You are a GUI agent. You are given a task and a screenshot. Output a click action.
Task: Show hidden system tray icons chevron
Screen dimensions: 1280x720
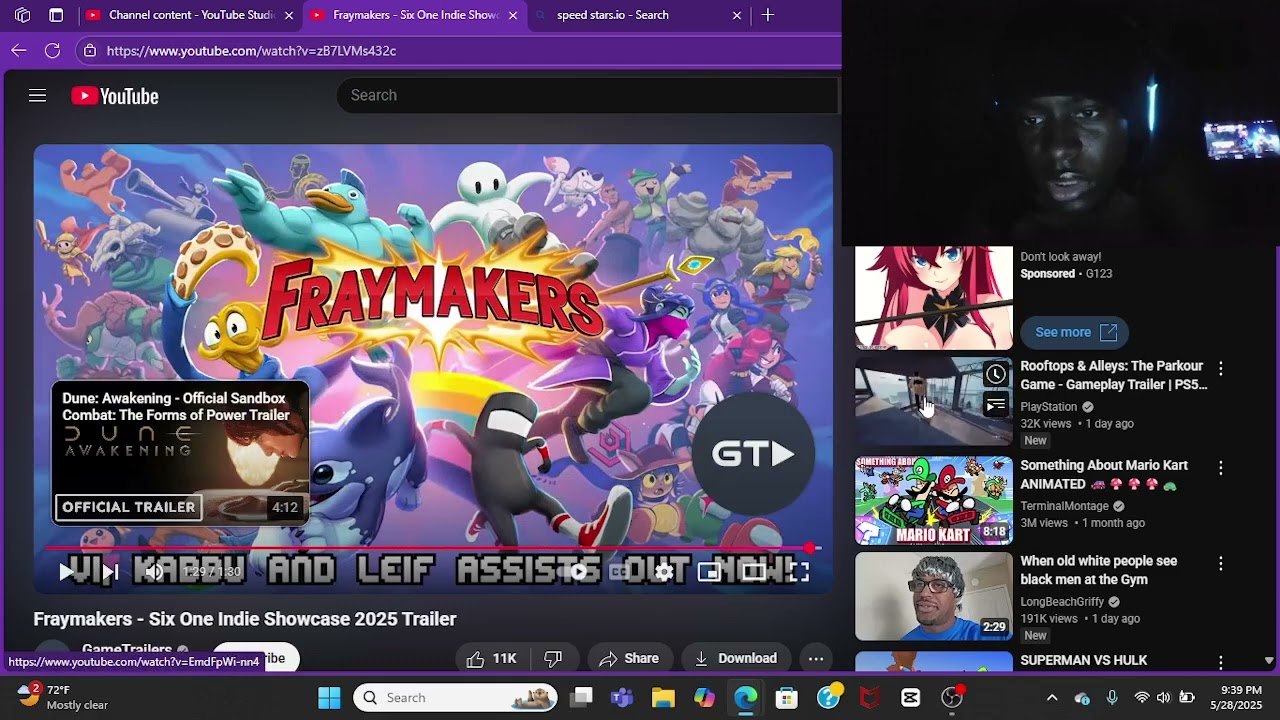coord(1051,698)
